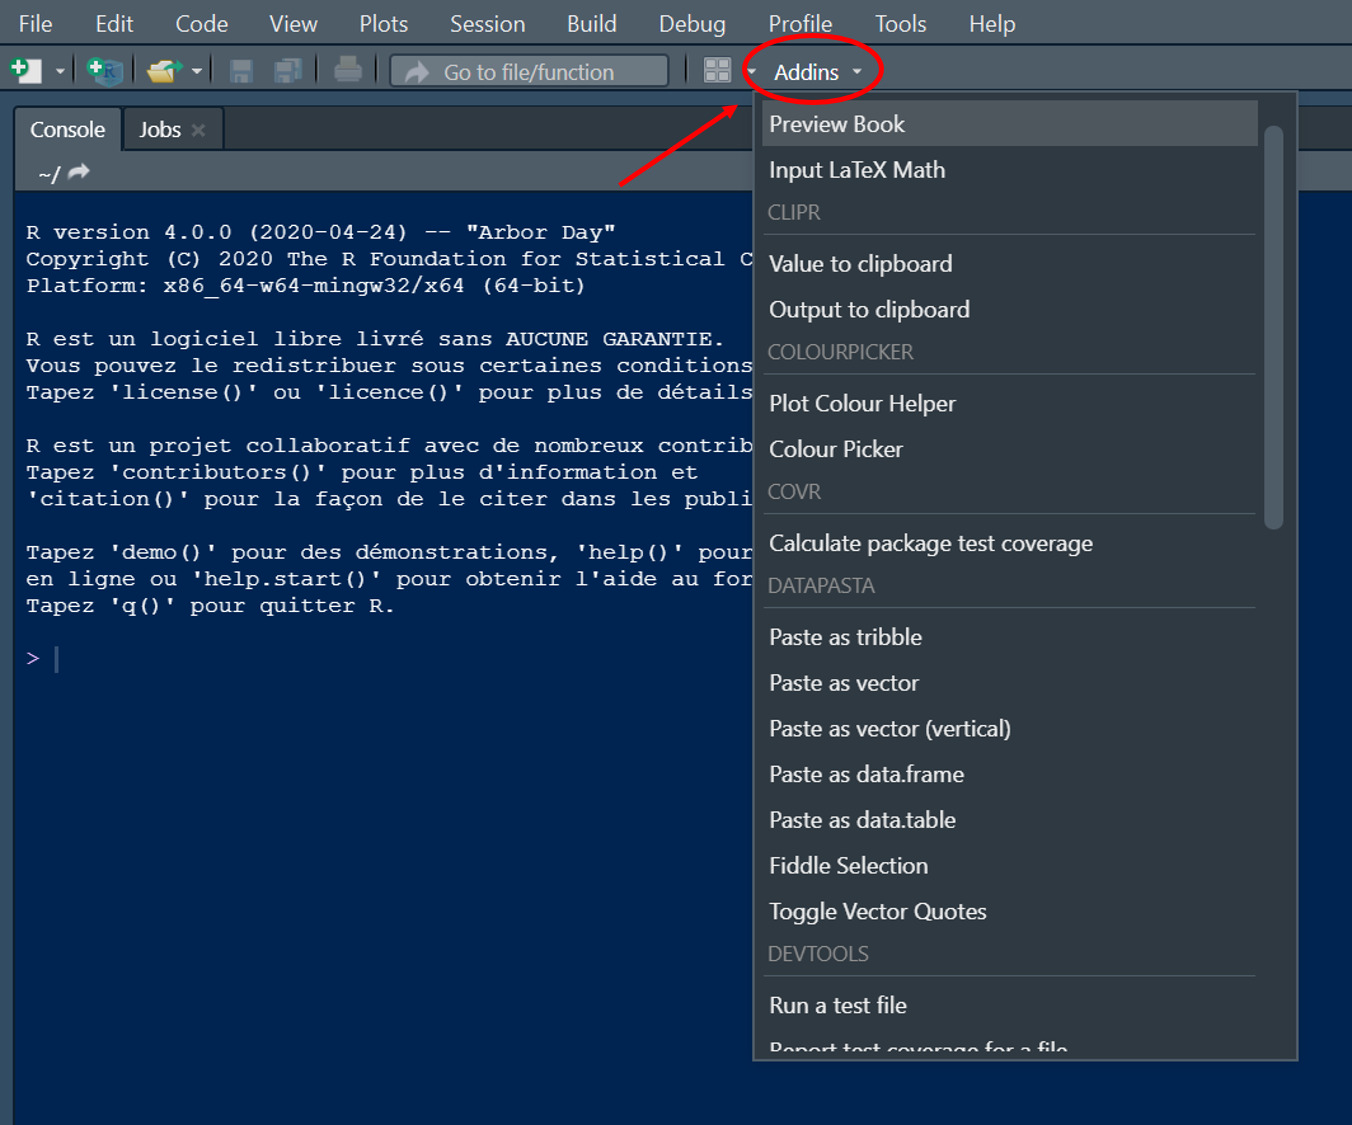Run Paste as tribble addin
1352x1125 pixels.
coord(845,637)
